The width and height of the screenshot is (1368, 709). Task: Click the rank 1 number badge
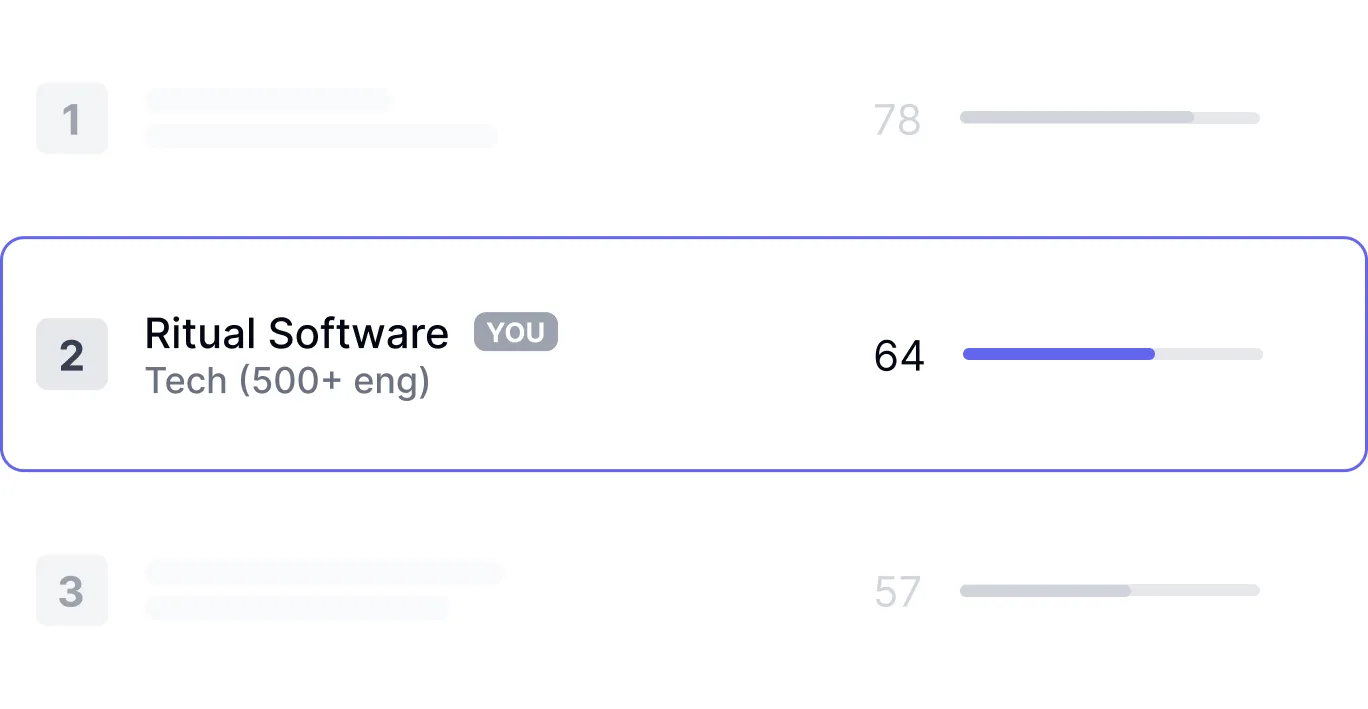pos(72,119)
